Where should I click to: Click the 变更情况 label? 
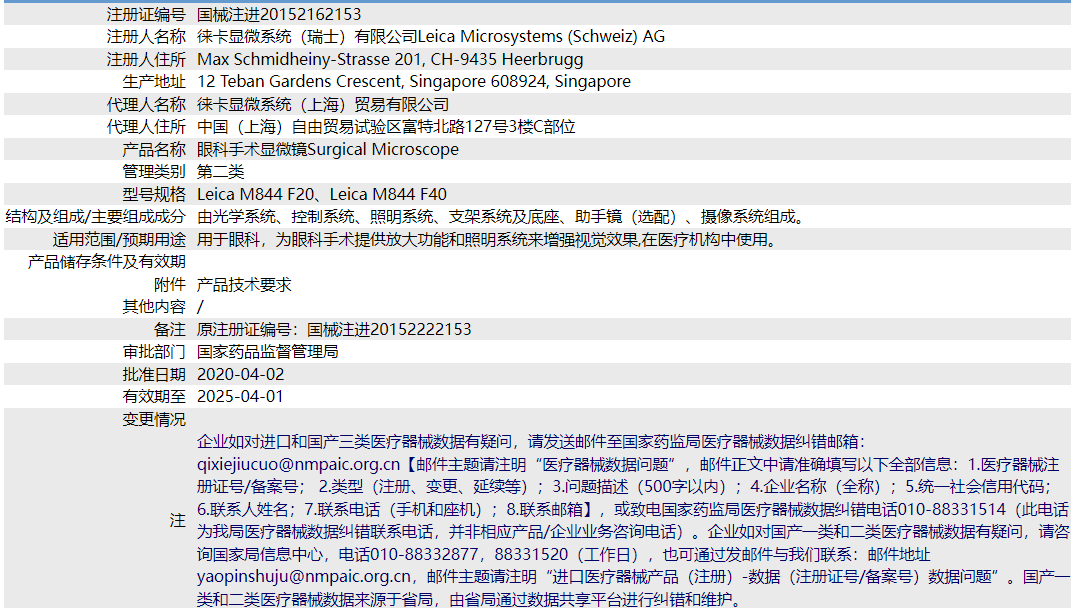click(154, 419)
